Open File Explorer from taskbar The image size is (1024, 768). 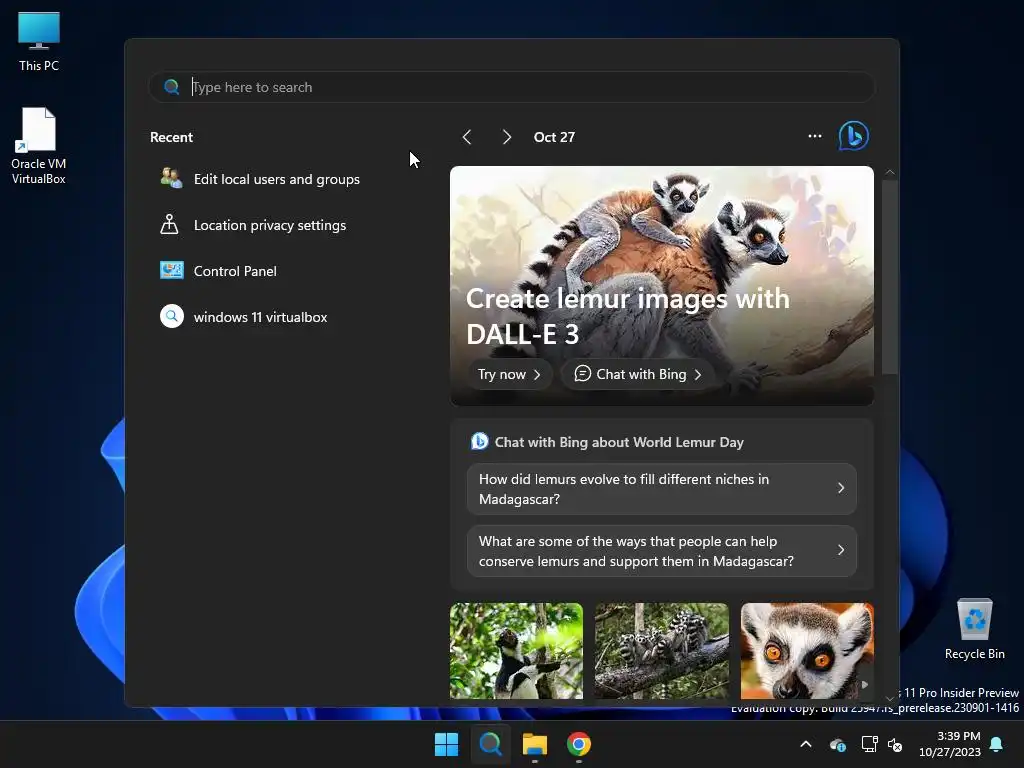[x=535, y=744]
